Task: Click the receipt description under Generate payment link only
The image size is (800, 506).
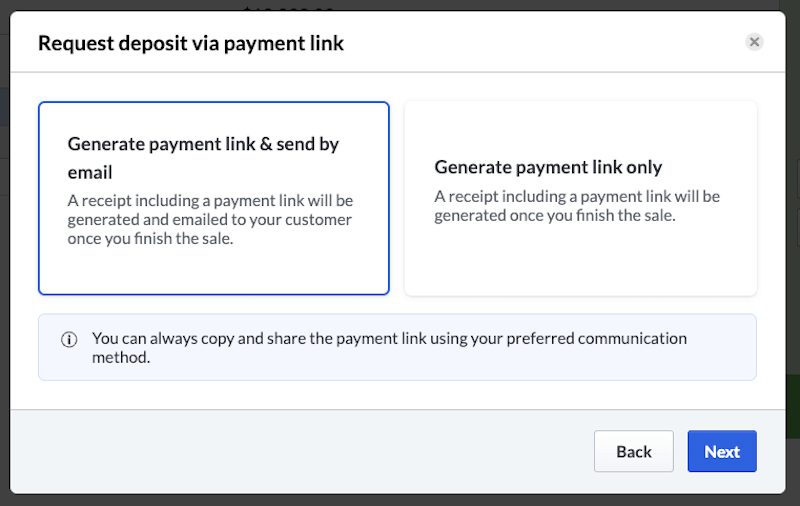Action: tap(577, 206)
